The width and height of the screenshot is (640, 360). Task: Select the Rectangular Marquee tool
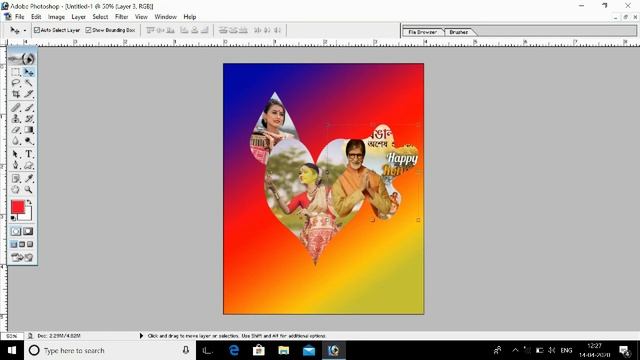(x=16, y=72)
